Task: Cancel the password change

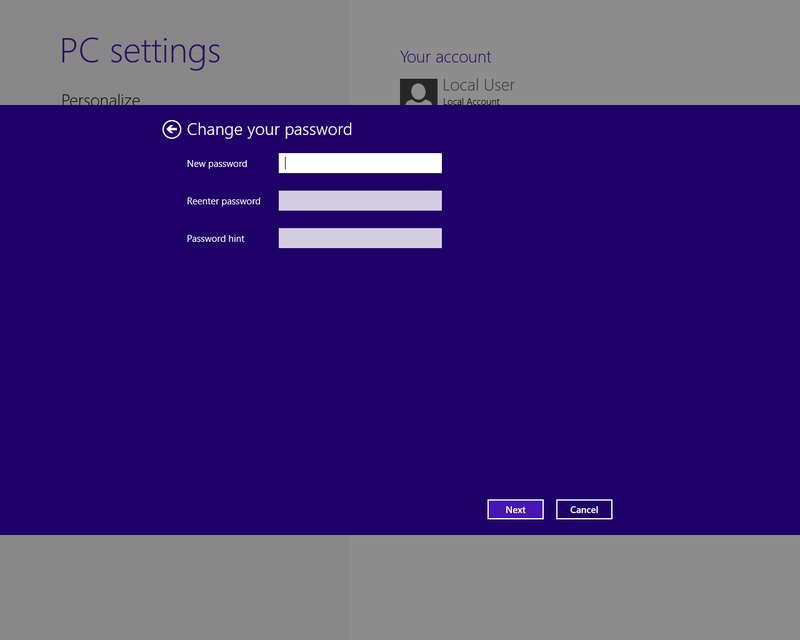Action: [584, 510]
